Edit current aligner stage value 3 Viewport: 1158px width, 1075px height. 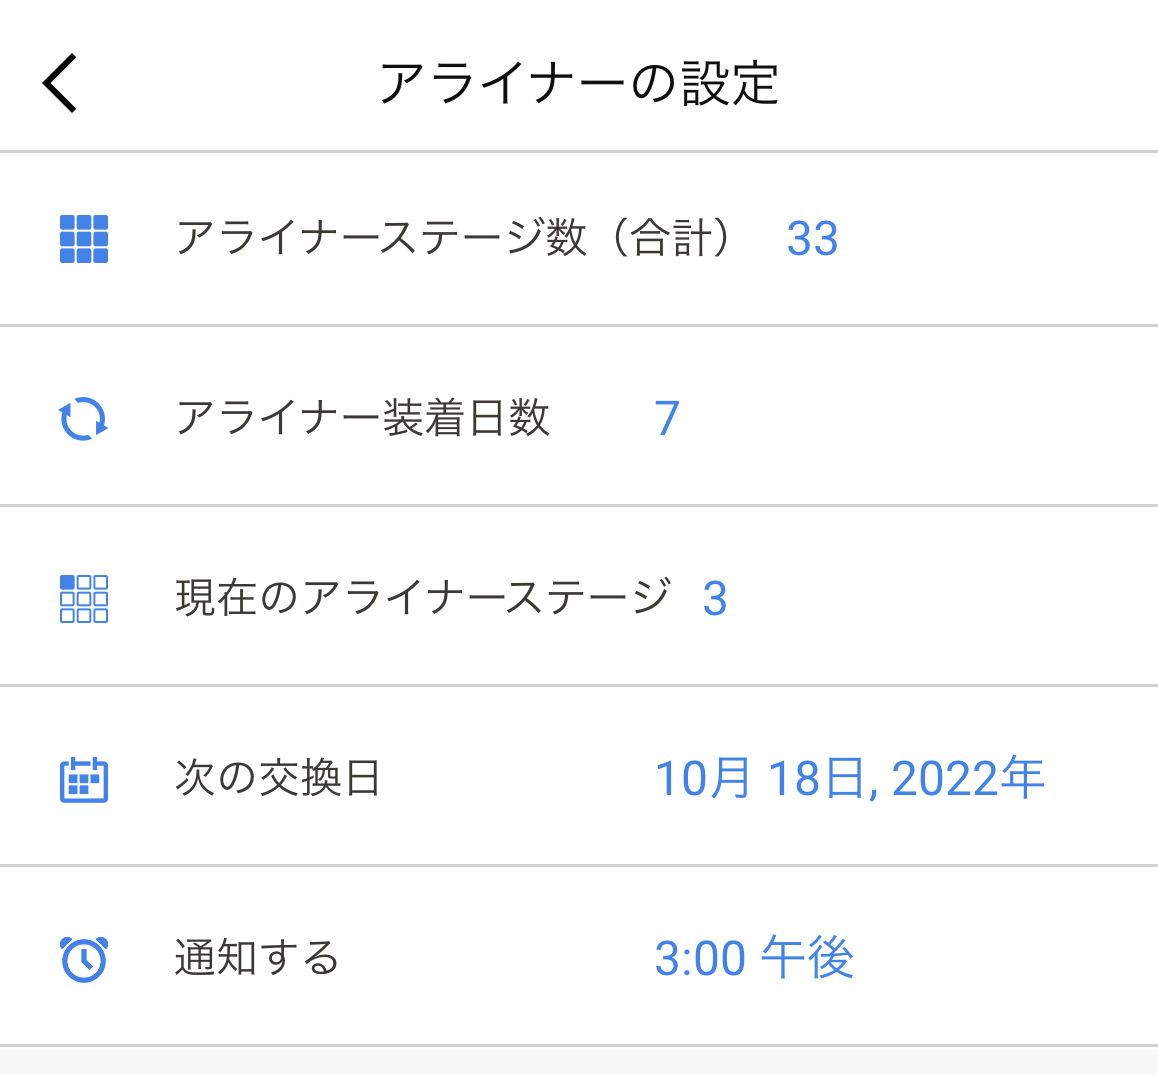(715, 599)
